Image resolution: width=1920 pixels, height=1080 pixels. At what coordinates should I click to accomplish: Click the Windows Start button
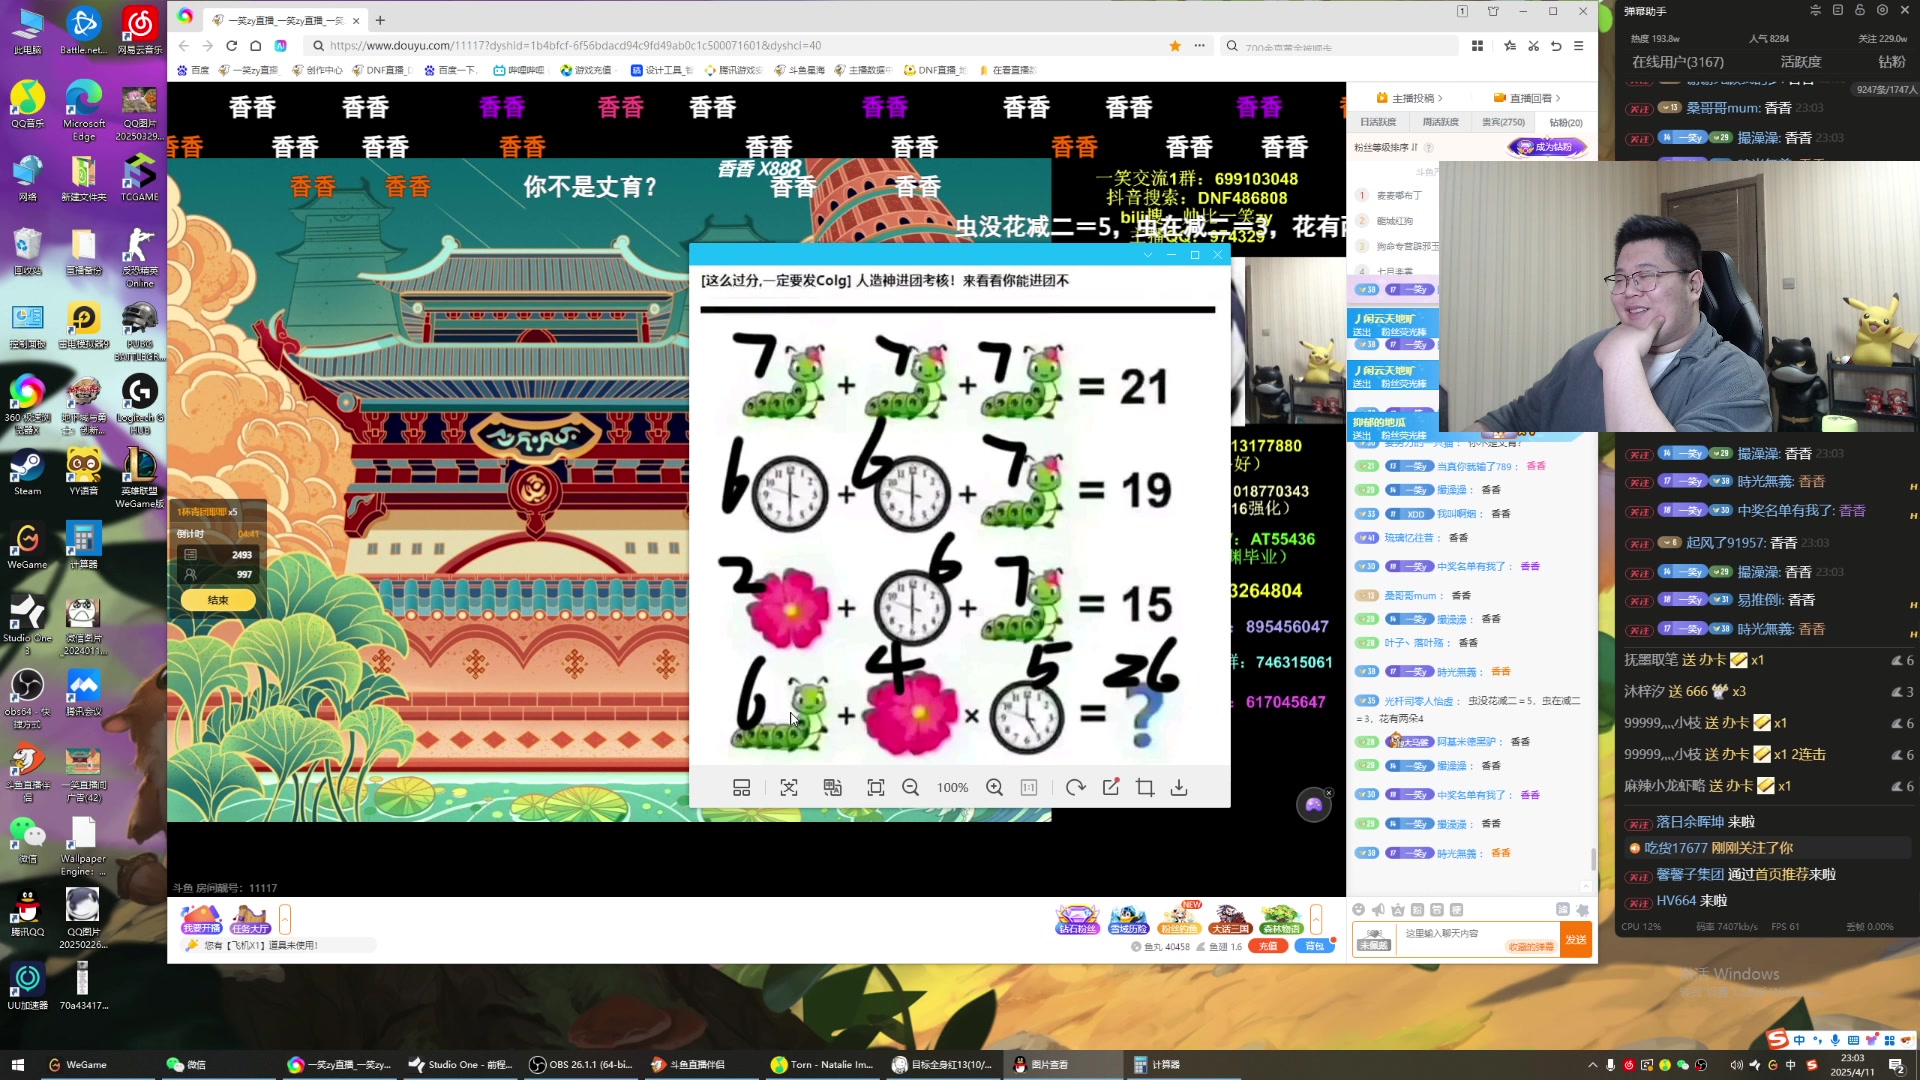coord(17,1065)
